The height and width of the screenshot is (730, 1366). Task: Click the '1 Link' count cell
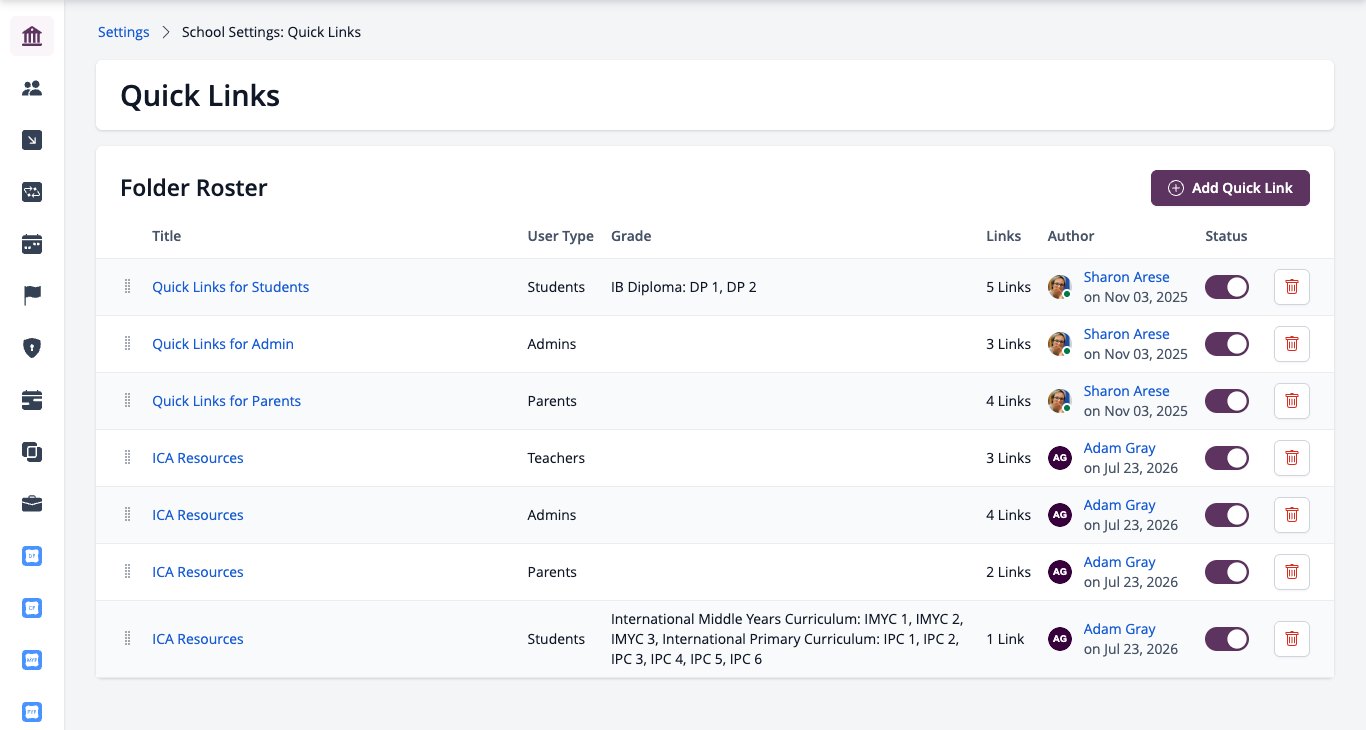pos(1005,639)
